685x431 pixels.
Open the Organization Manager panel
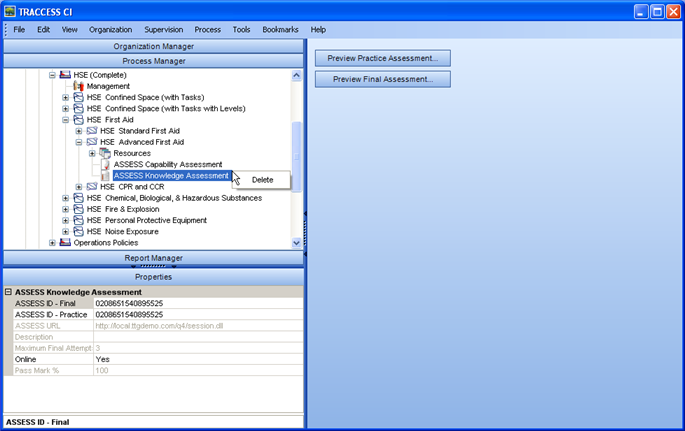tap(153, 46)
